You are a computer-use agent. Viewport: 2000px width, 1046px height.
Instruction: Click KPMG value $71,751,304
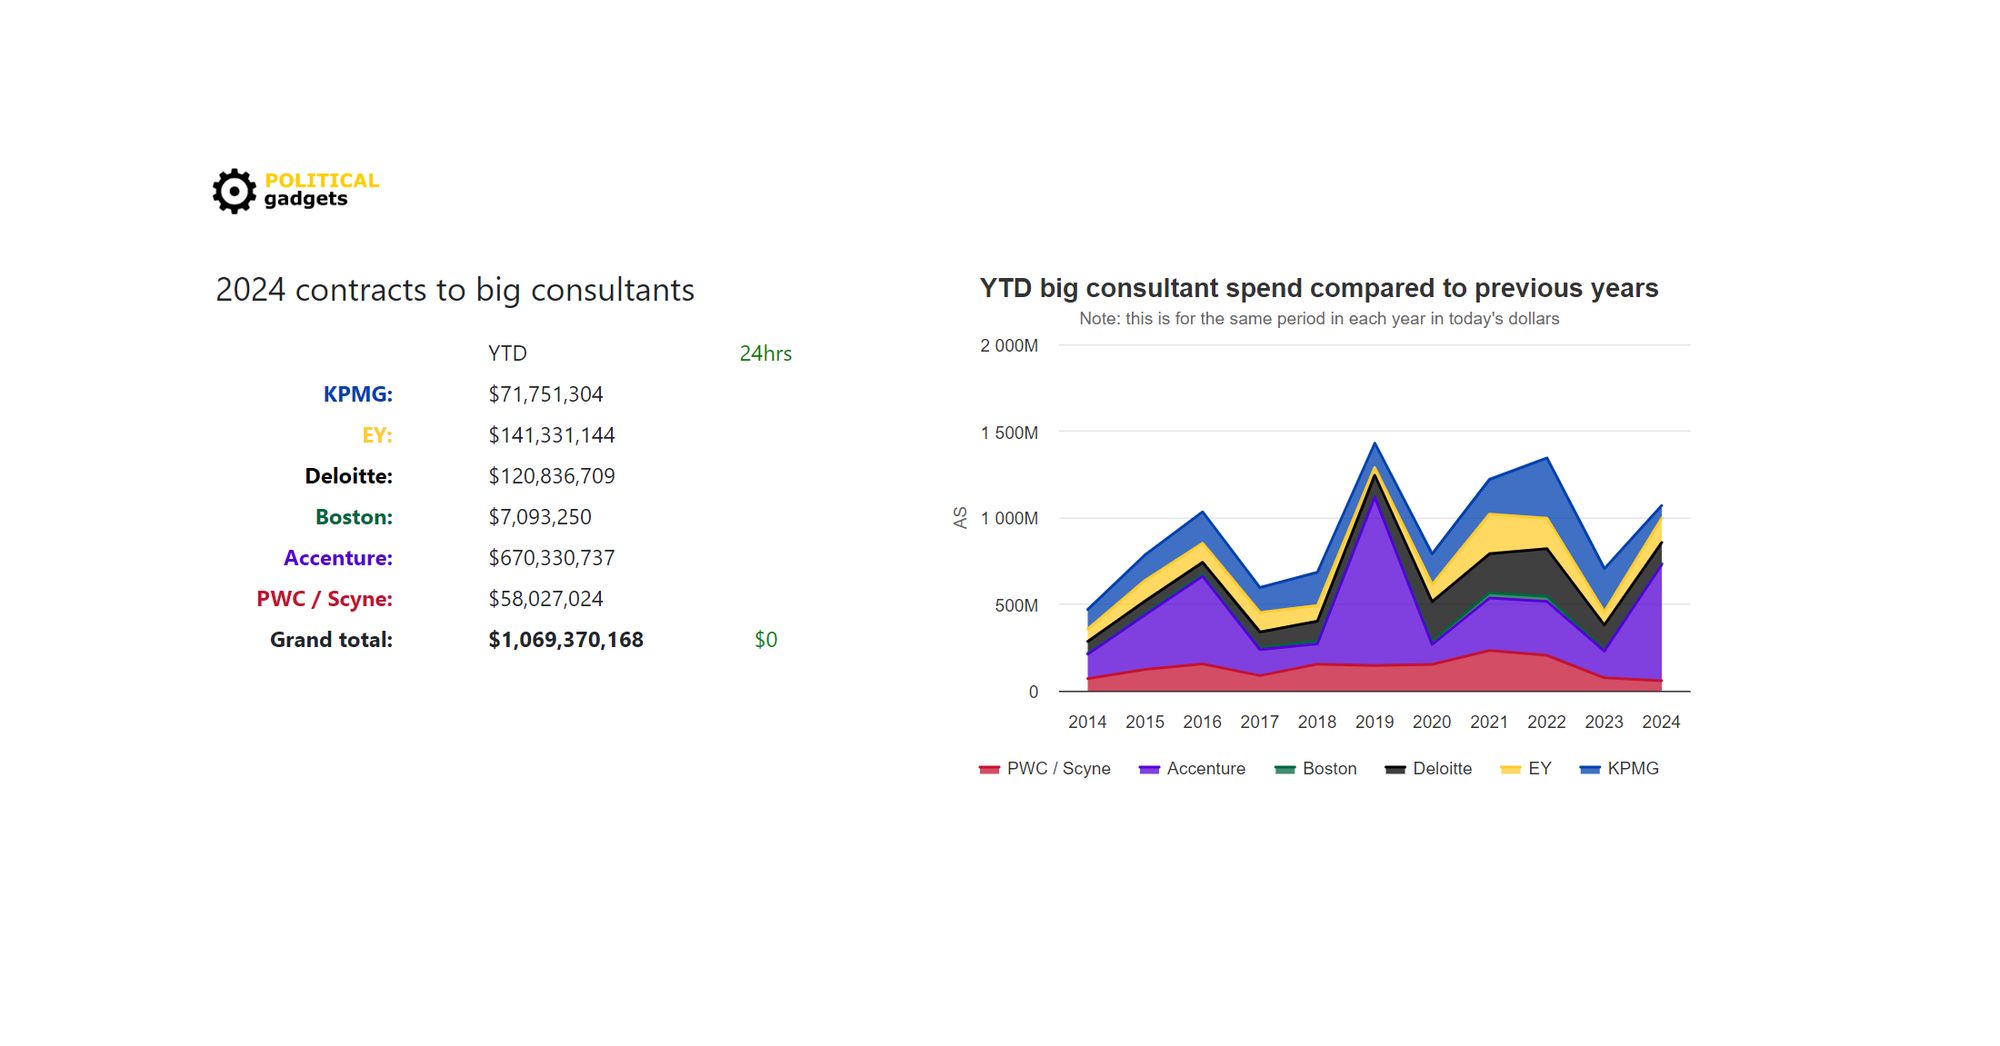click(x=546, y=394)
